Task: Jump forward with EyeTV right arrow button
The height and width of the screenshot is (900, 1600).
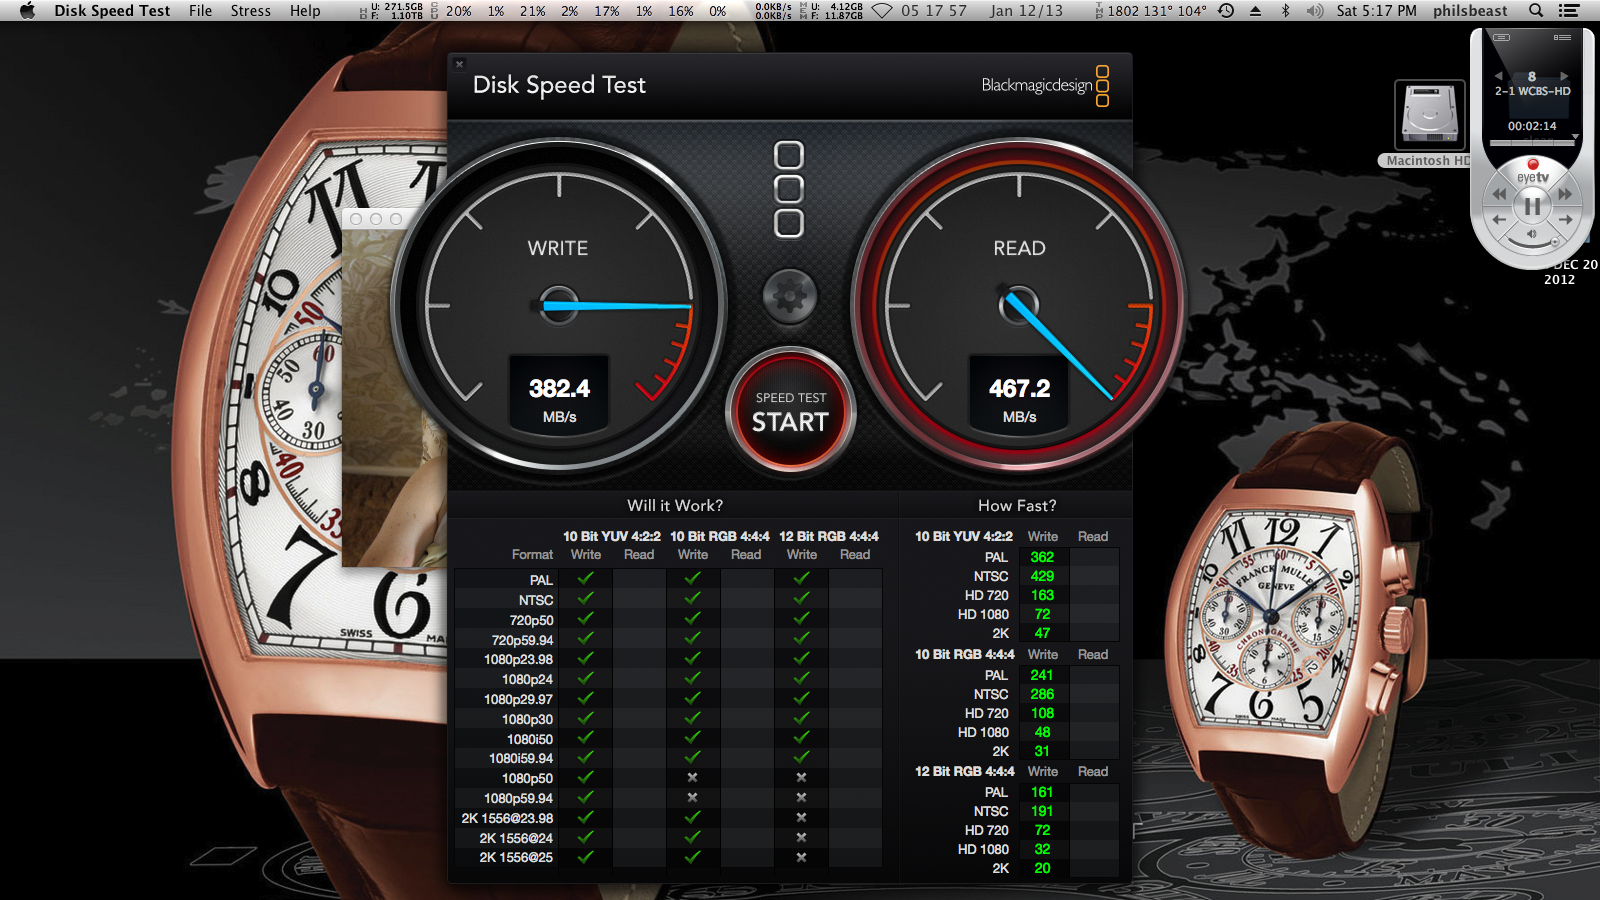Action: [1566, 219]
